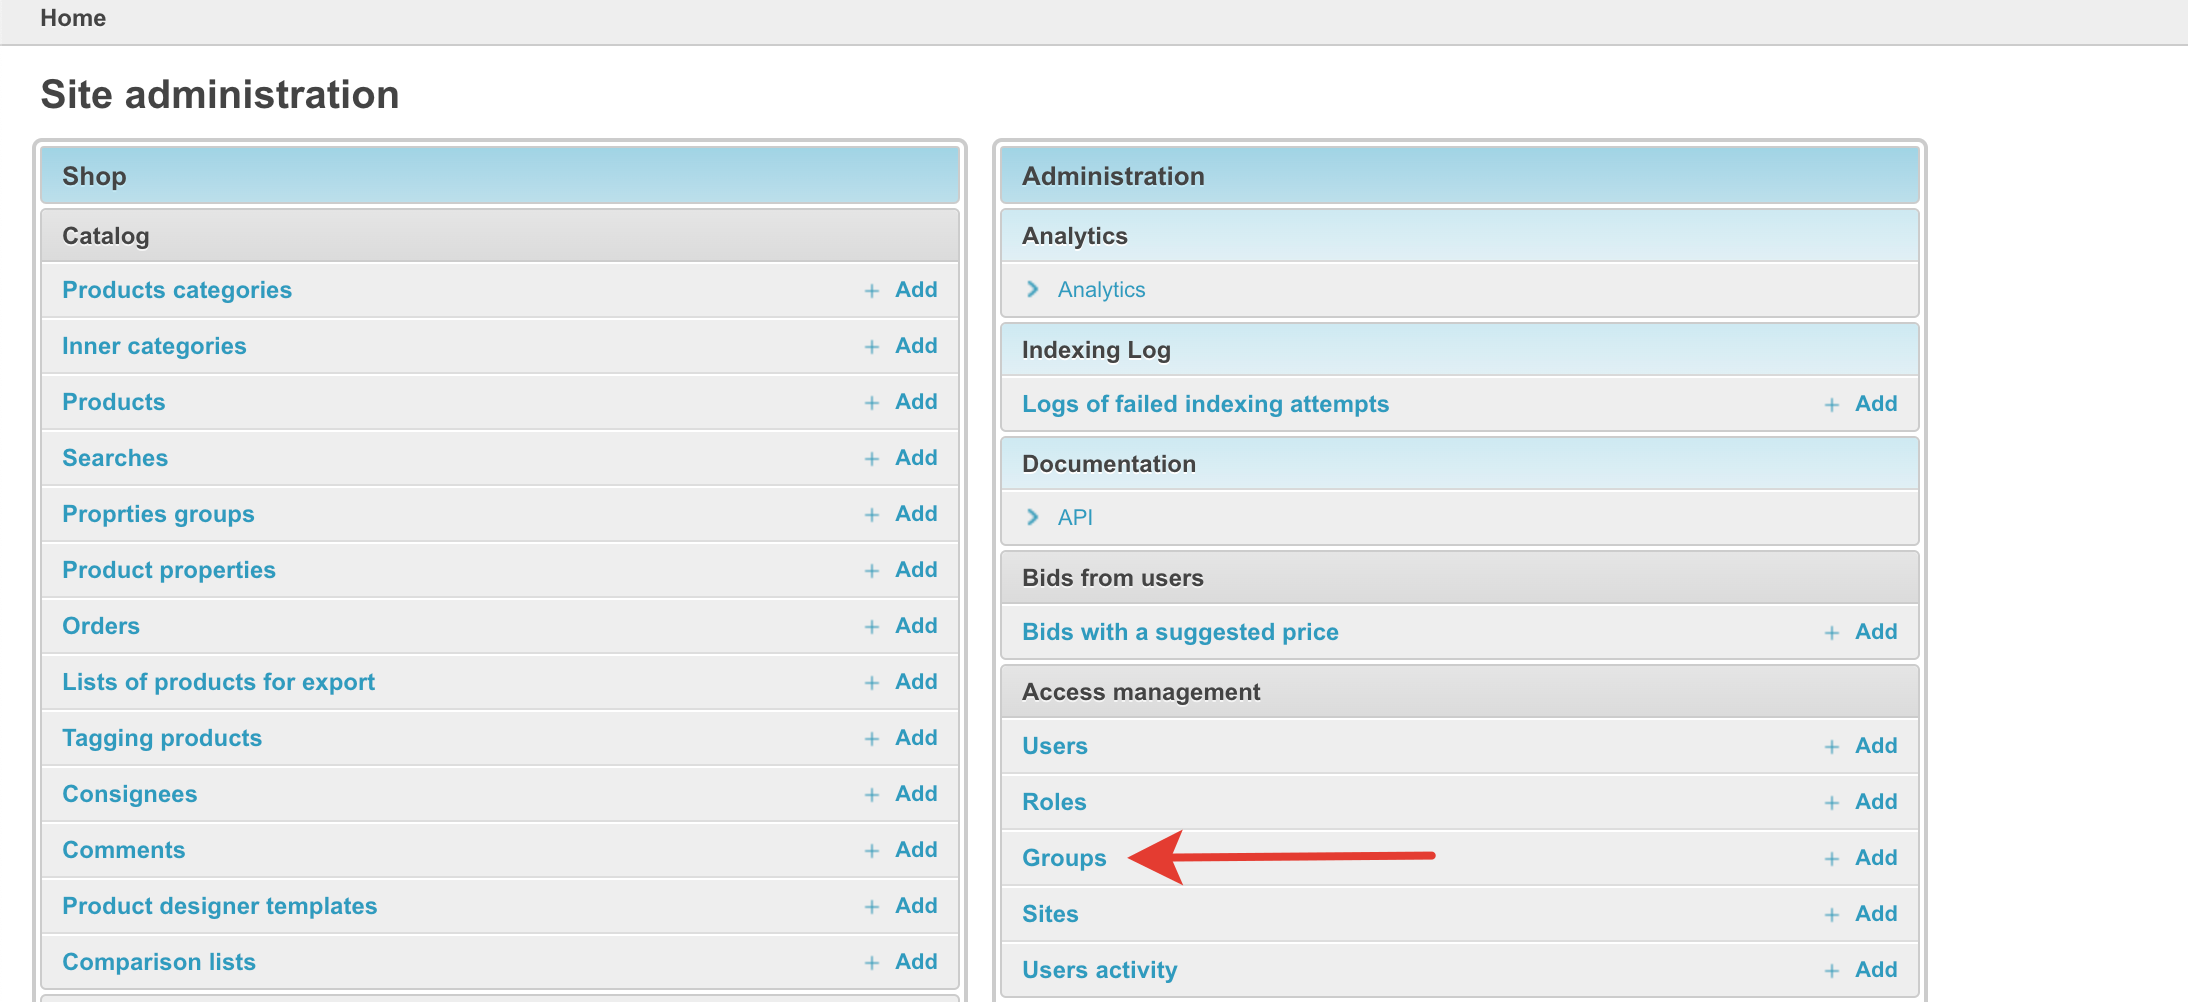Add a bid with a suggested price
Screen dimensions: 2188x1002
point(1875,632)
